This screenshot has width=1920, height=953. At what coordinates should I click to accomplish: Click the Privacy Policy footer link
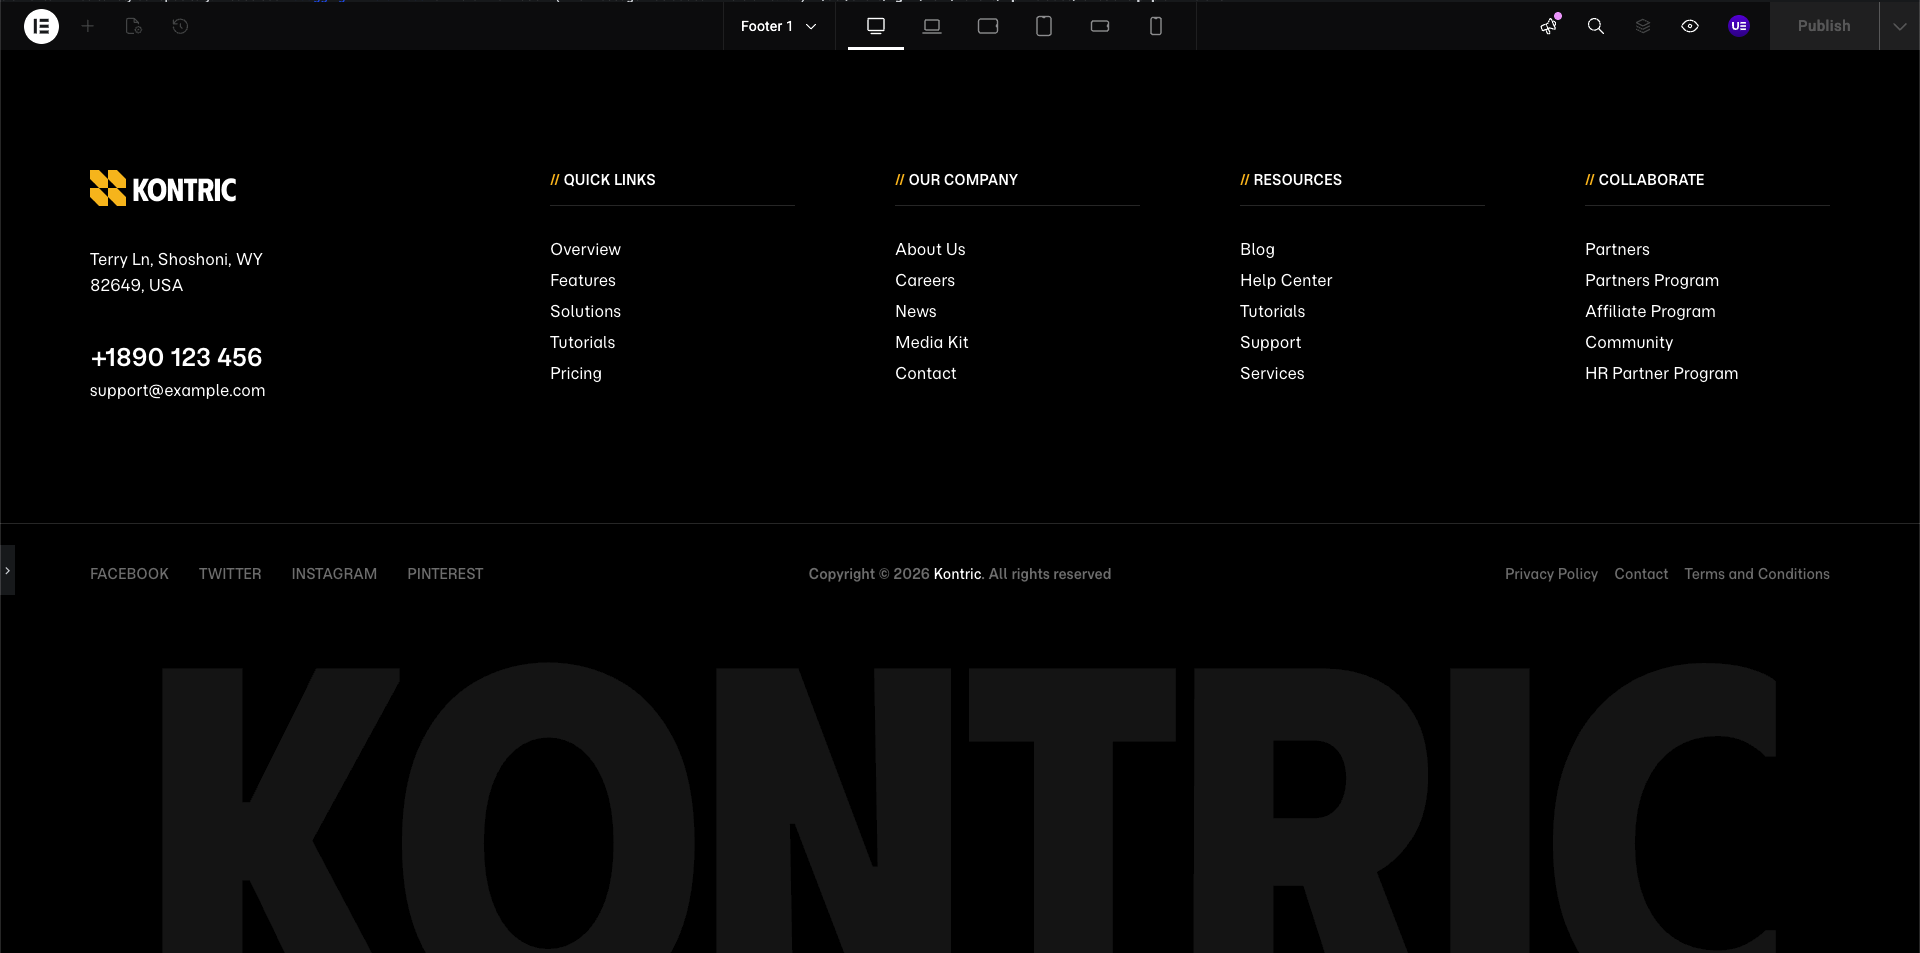click(1551, 574)
